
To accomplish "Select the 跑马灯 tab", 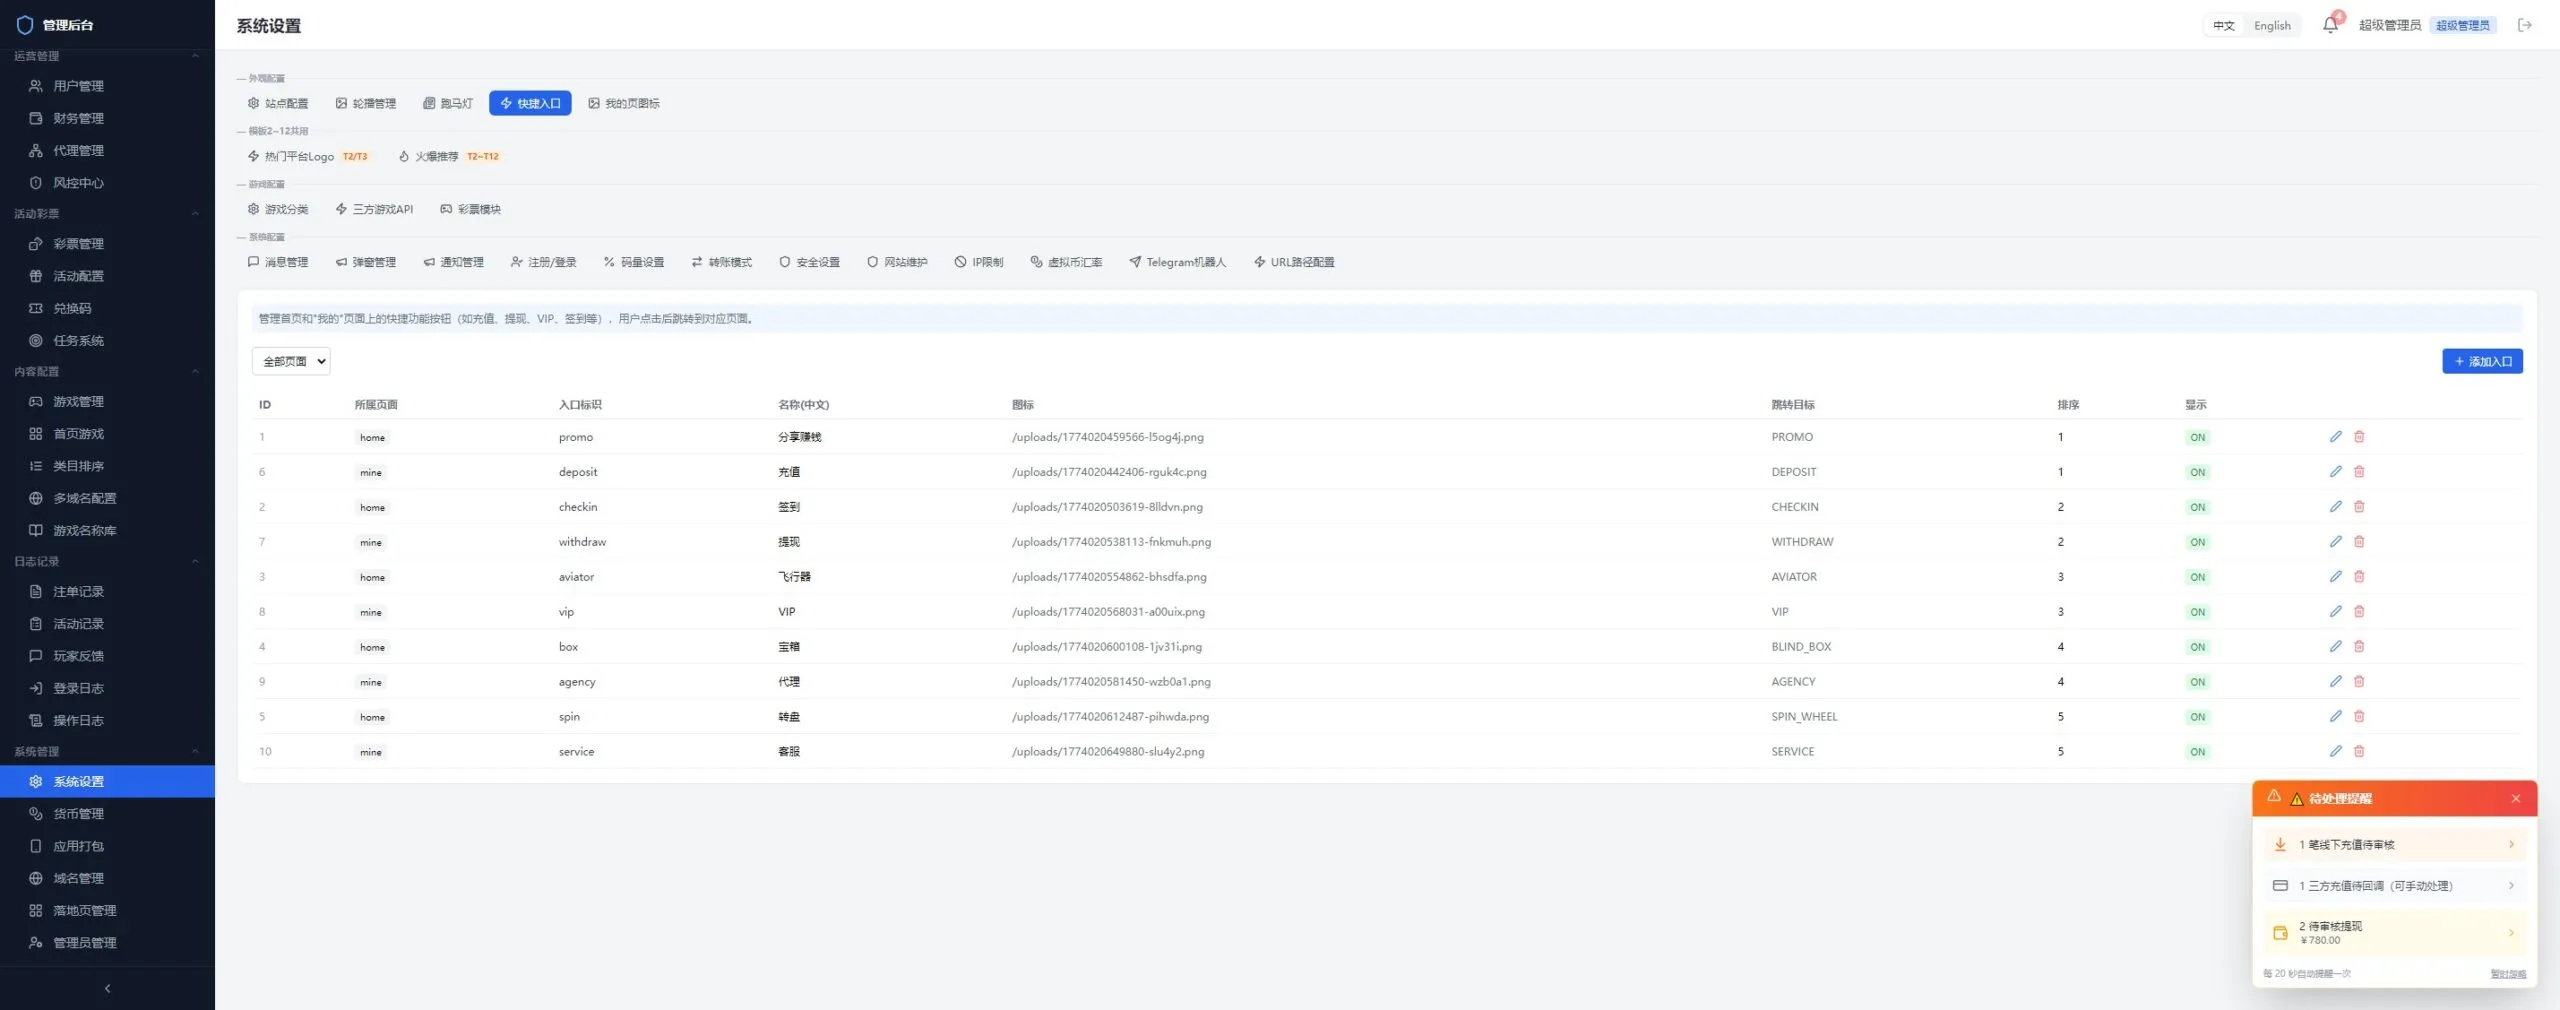I will [x=448, y=104].
